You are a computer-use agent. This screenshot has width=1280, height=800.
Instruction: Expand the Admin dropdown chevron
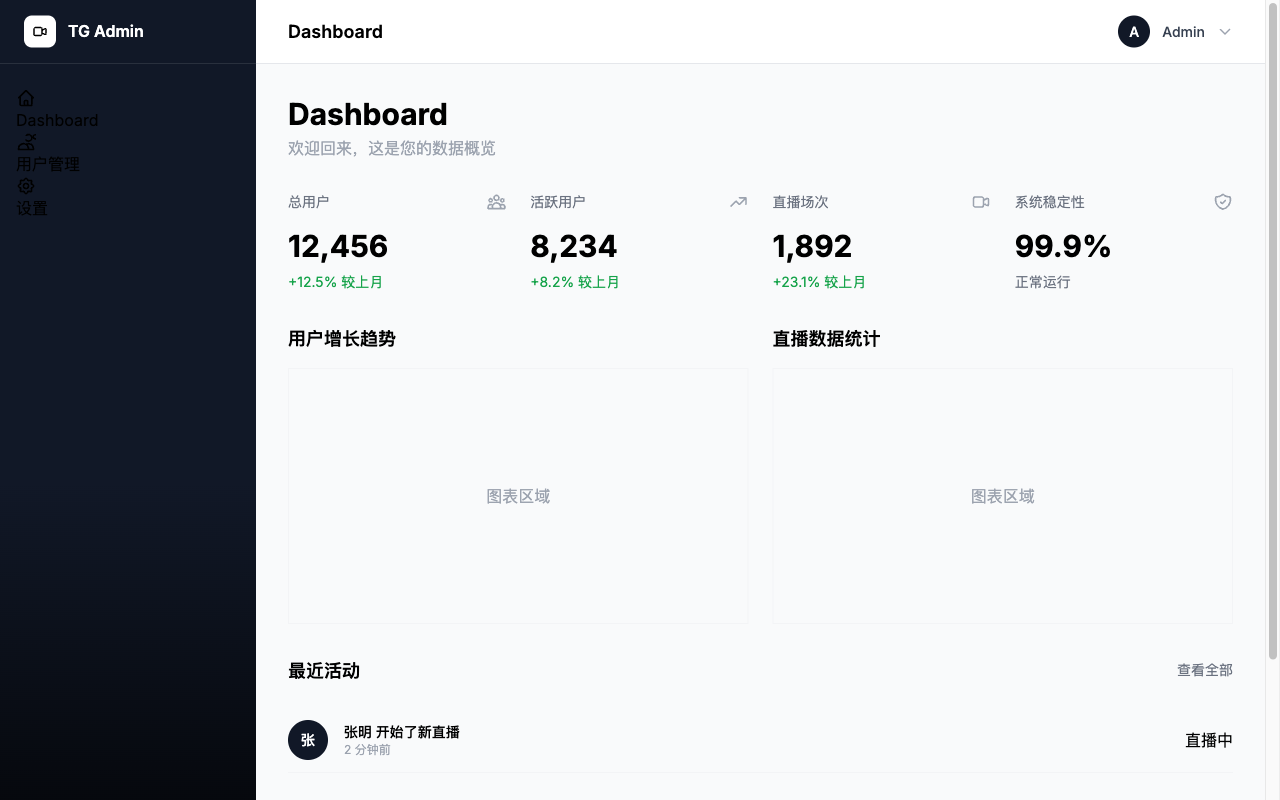tap(1225, 32)
